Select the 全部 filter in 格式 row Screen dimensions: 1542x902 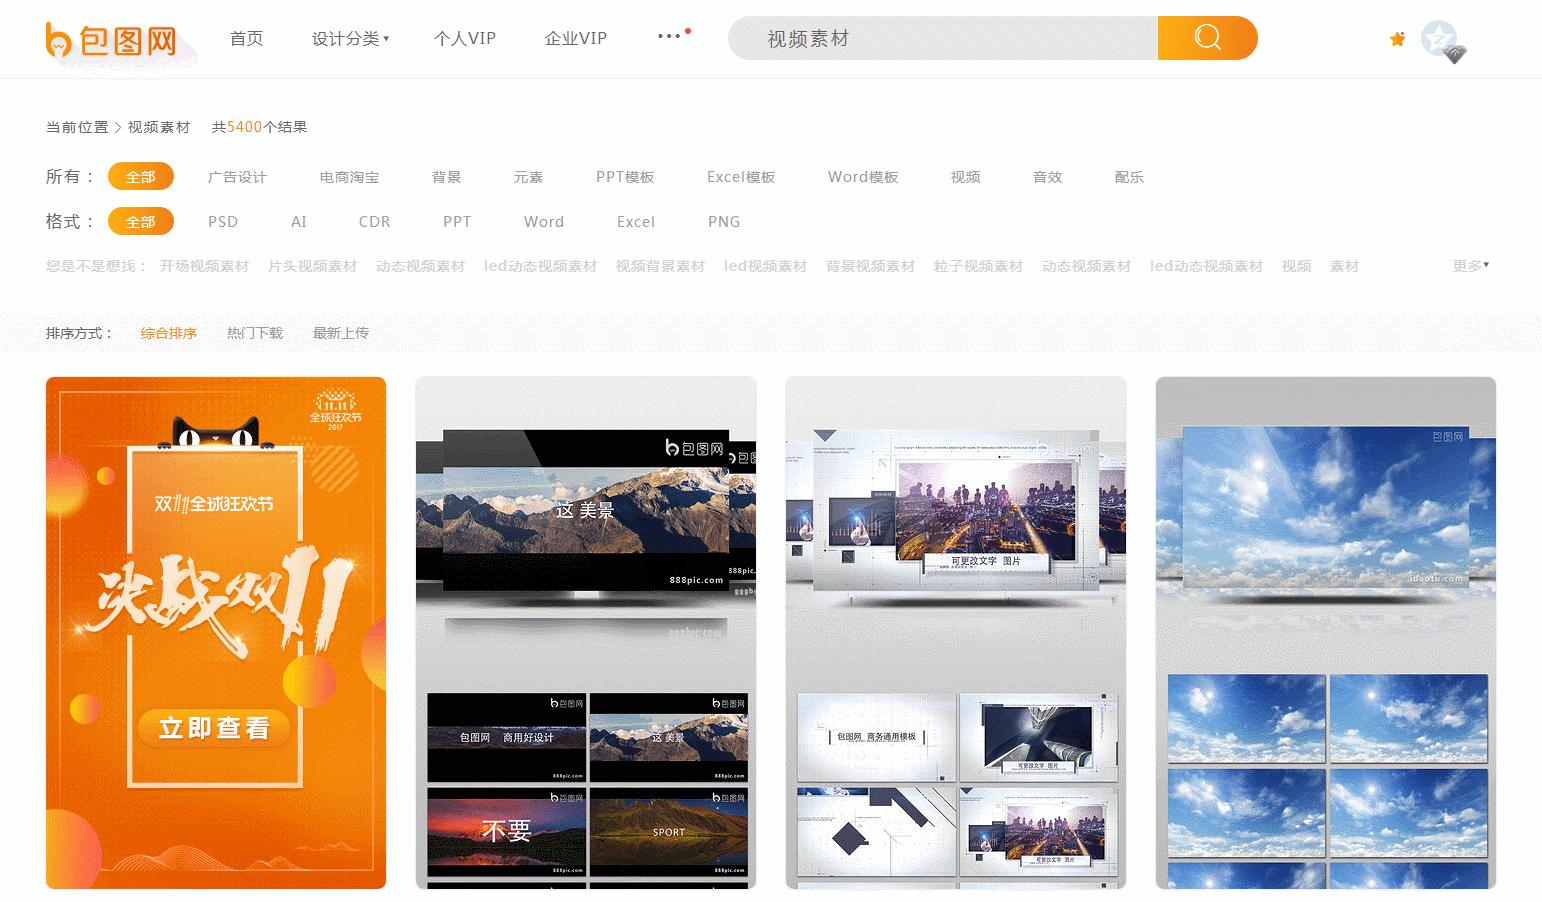141,222
